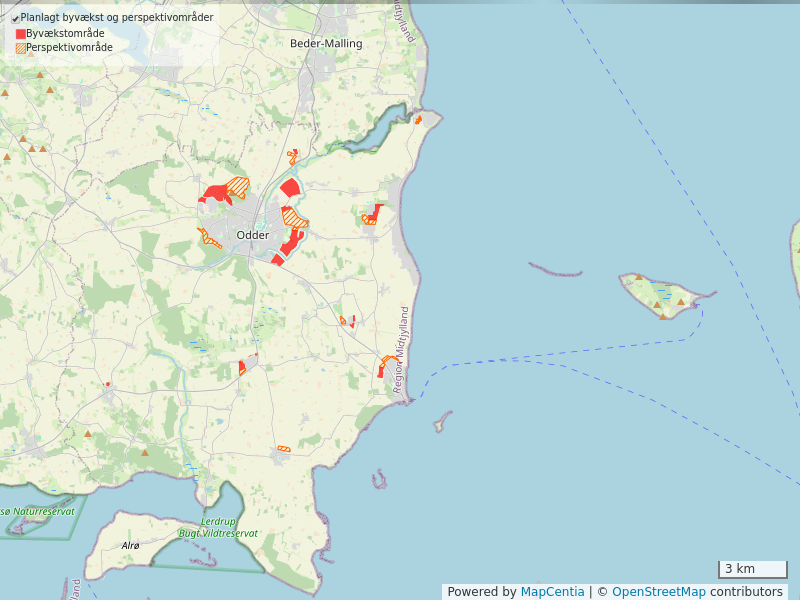The width and height of the screenshot is (800, 600).
Task: Select the large hatched area northwest of Odder
Action: pos(238,186)
